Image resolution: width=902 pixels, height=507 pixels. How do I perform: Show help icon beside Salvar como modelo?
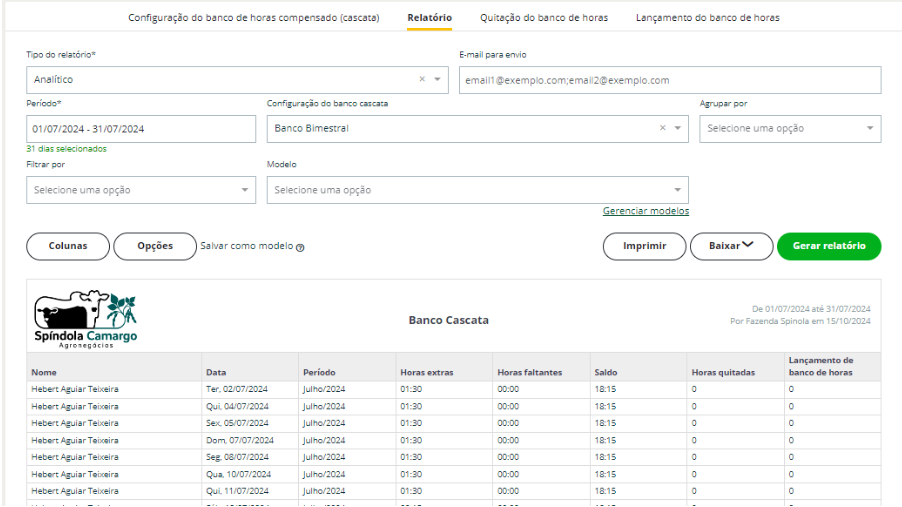300,247
